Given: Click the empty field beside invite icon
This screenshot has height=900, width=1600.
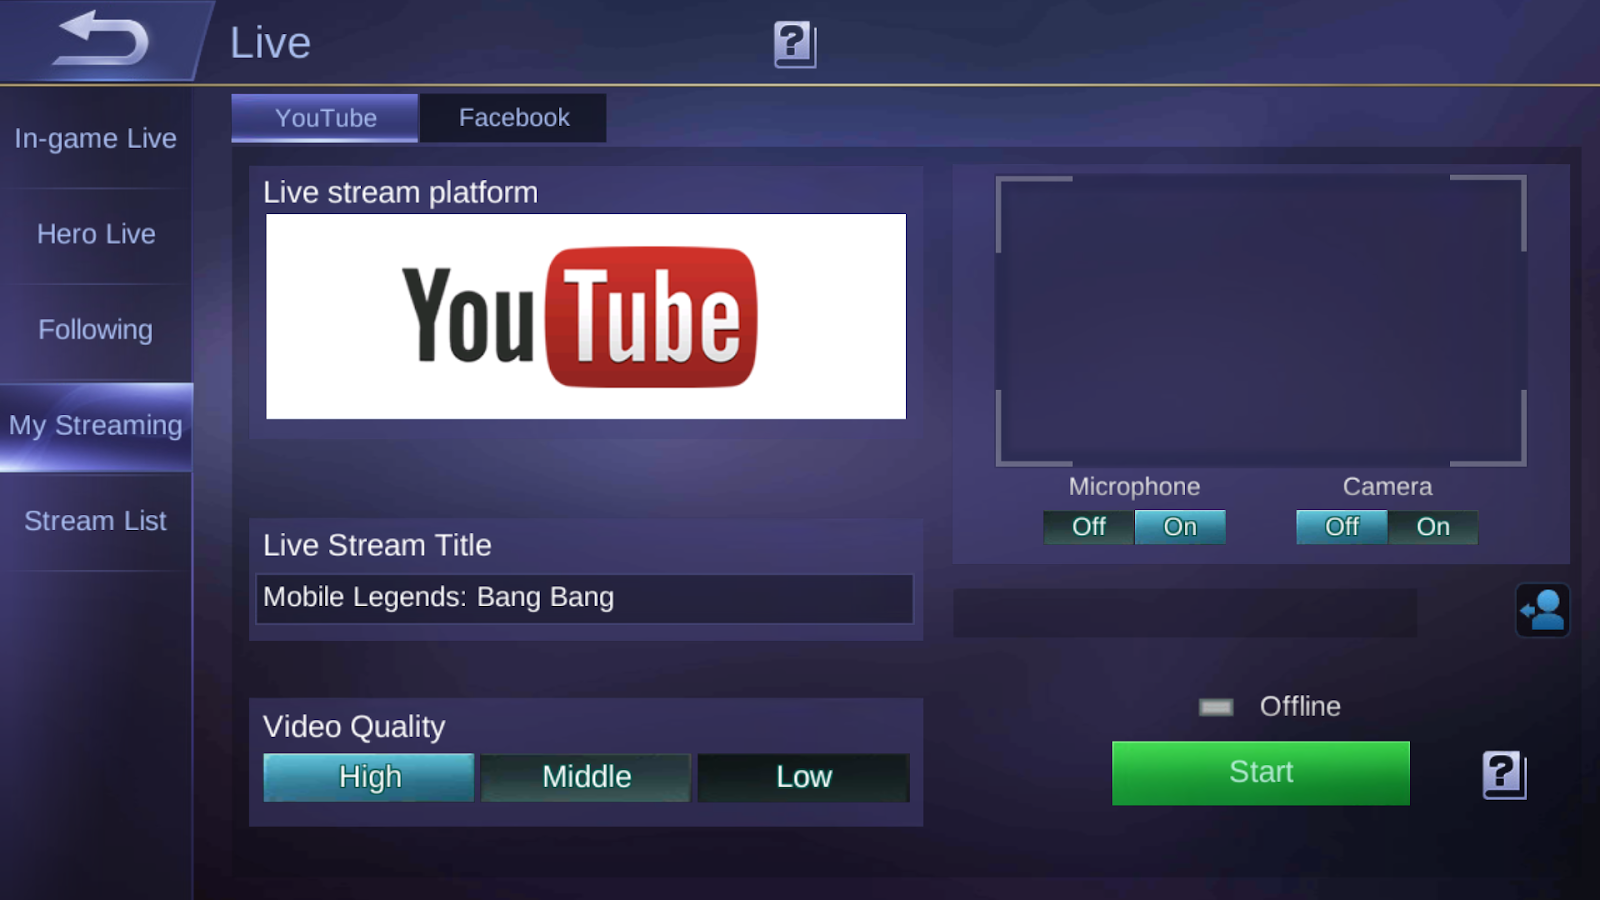Looking at the screenshot, I should coord(1185,613).
